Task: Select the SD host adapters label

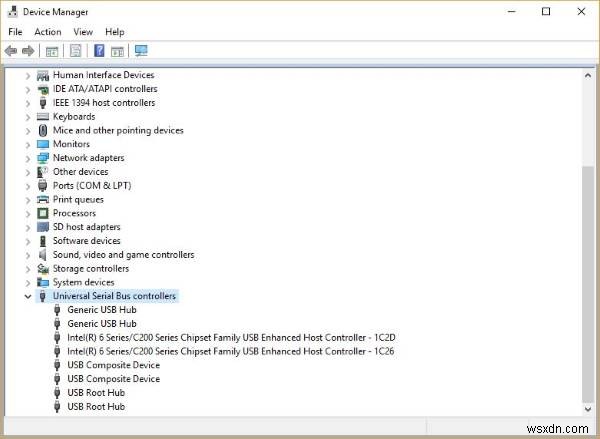Action: pos(86,227)
